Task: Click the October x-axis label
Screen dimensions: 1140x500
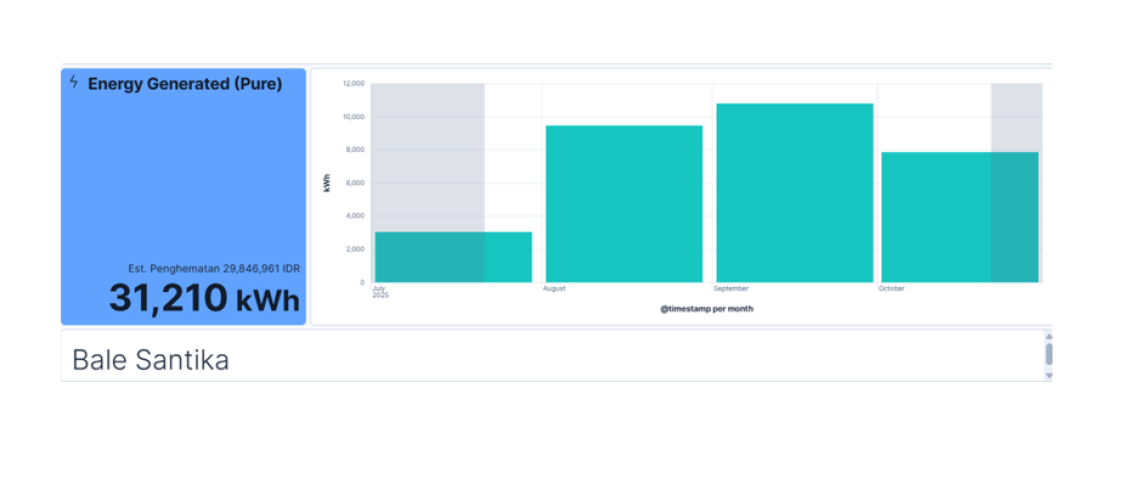Action: point(891,289)
